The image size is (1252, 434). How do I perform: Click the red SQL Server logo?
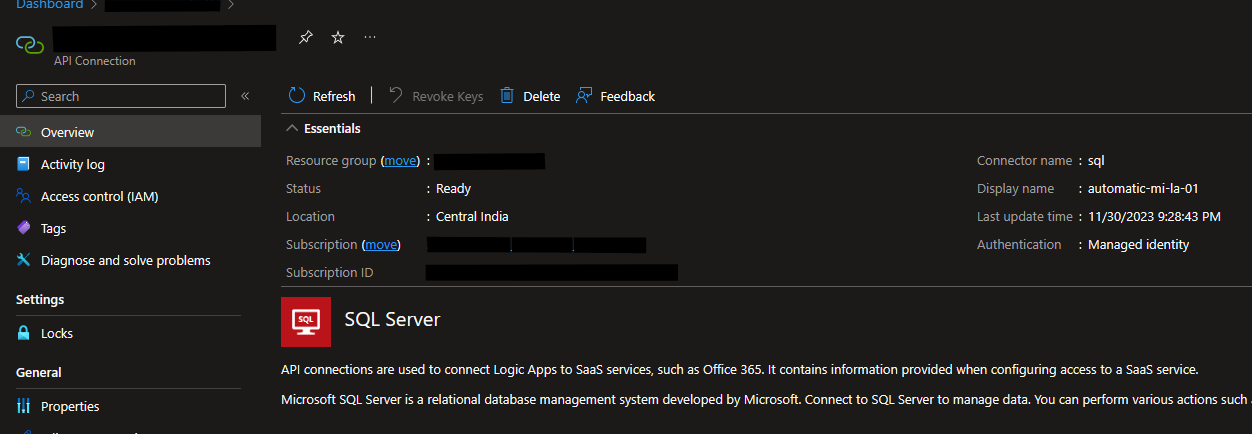click(306, 322)
